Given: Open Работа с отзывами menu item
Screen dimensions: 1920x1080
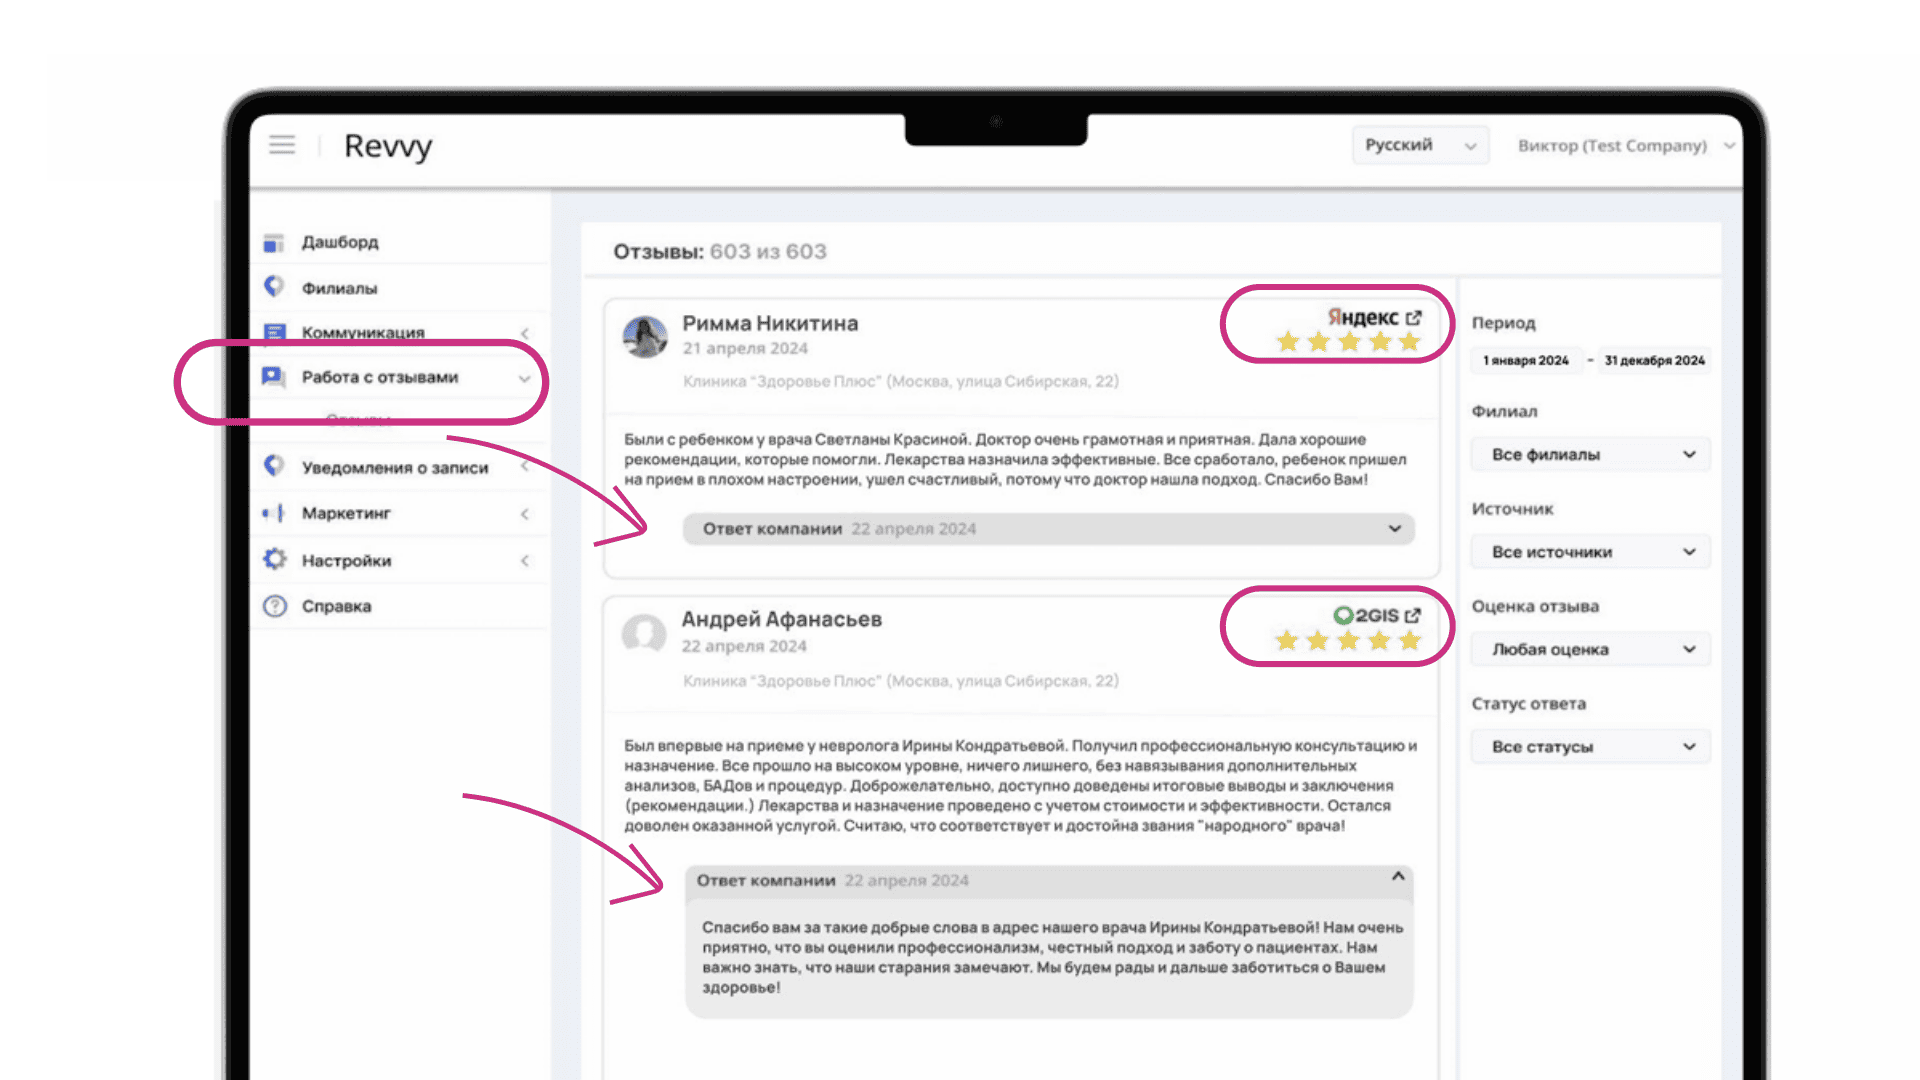Looking at the screenshot, I should click(380, 377).
